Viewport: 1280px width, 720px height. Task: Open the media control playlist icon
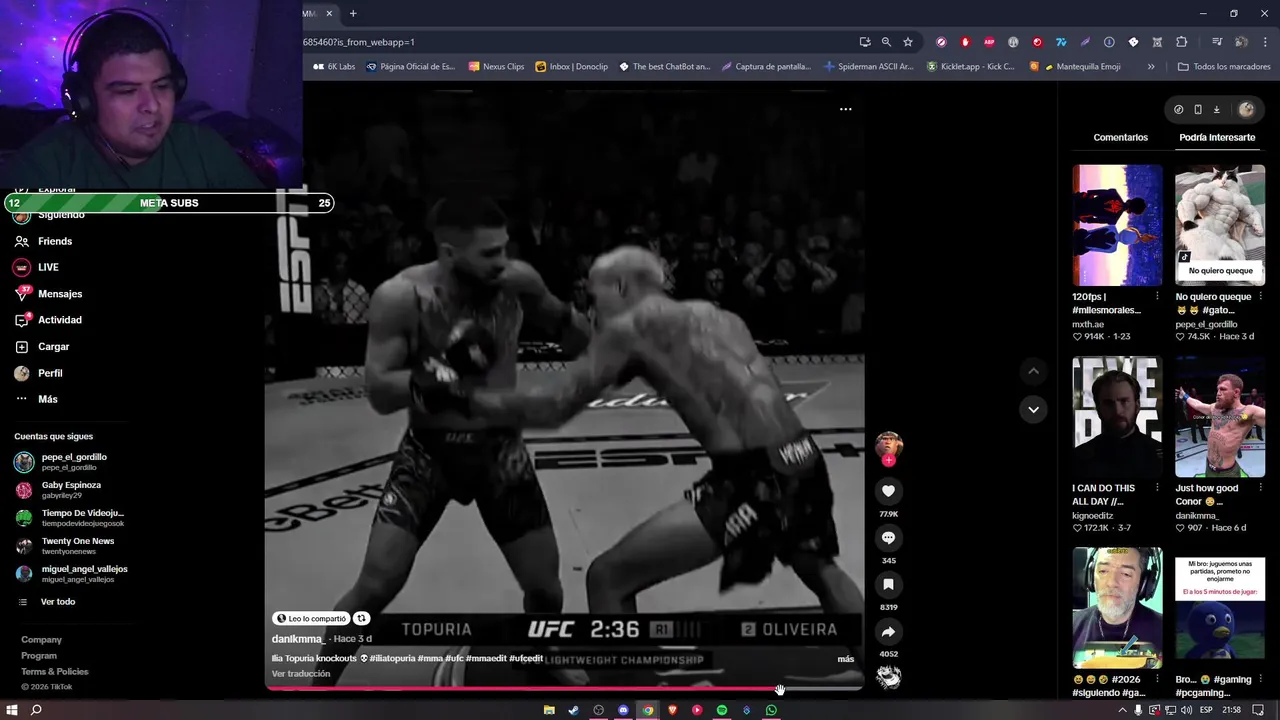[1217, 42]
